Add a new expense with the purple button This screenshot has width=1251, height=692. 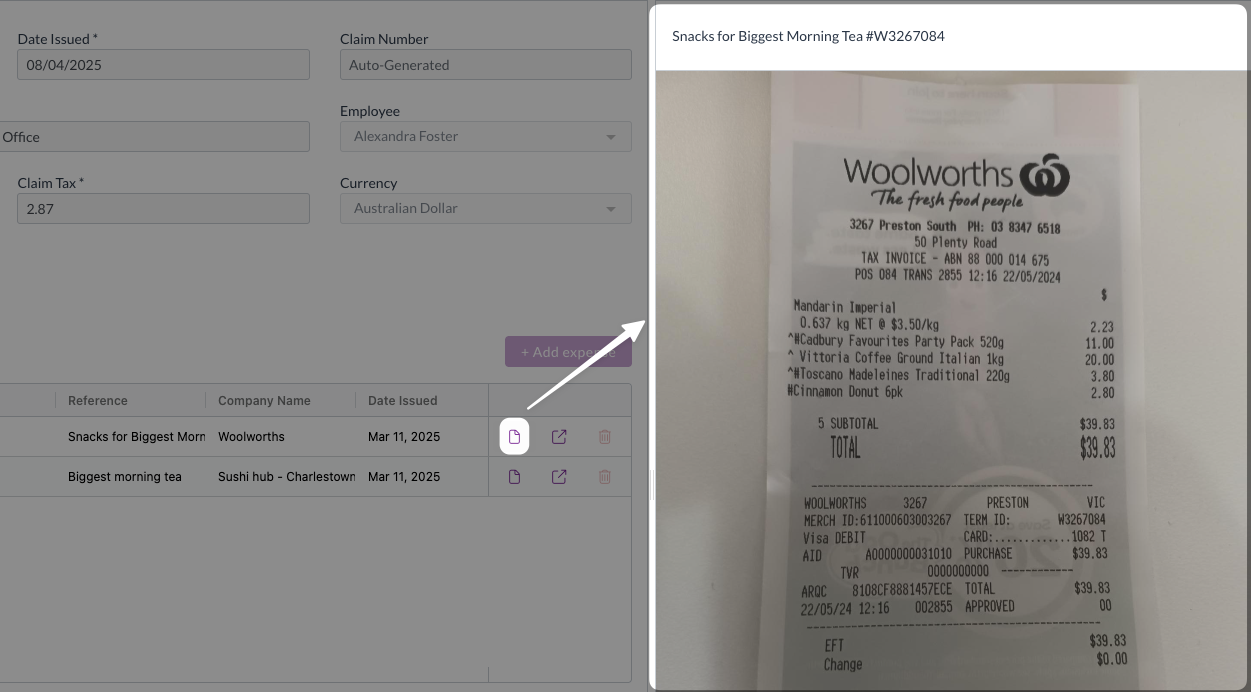(x=568, y=352)
